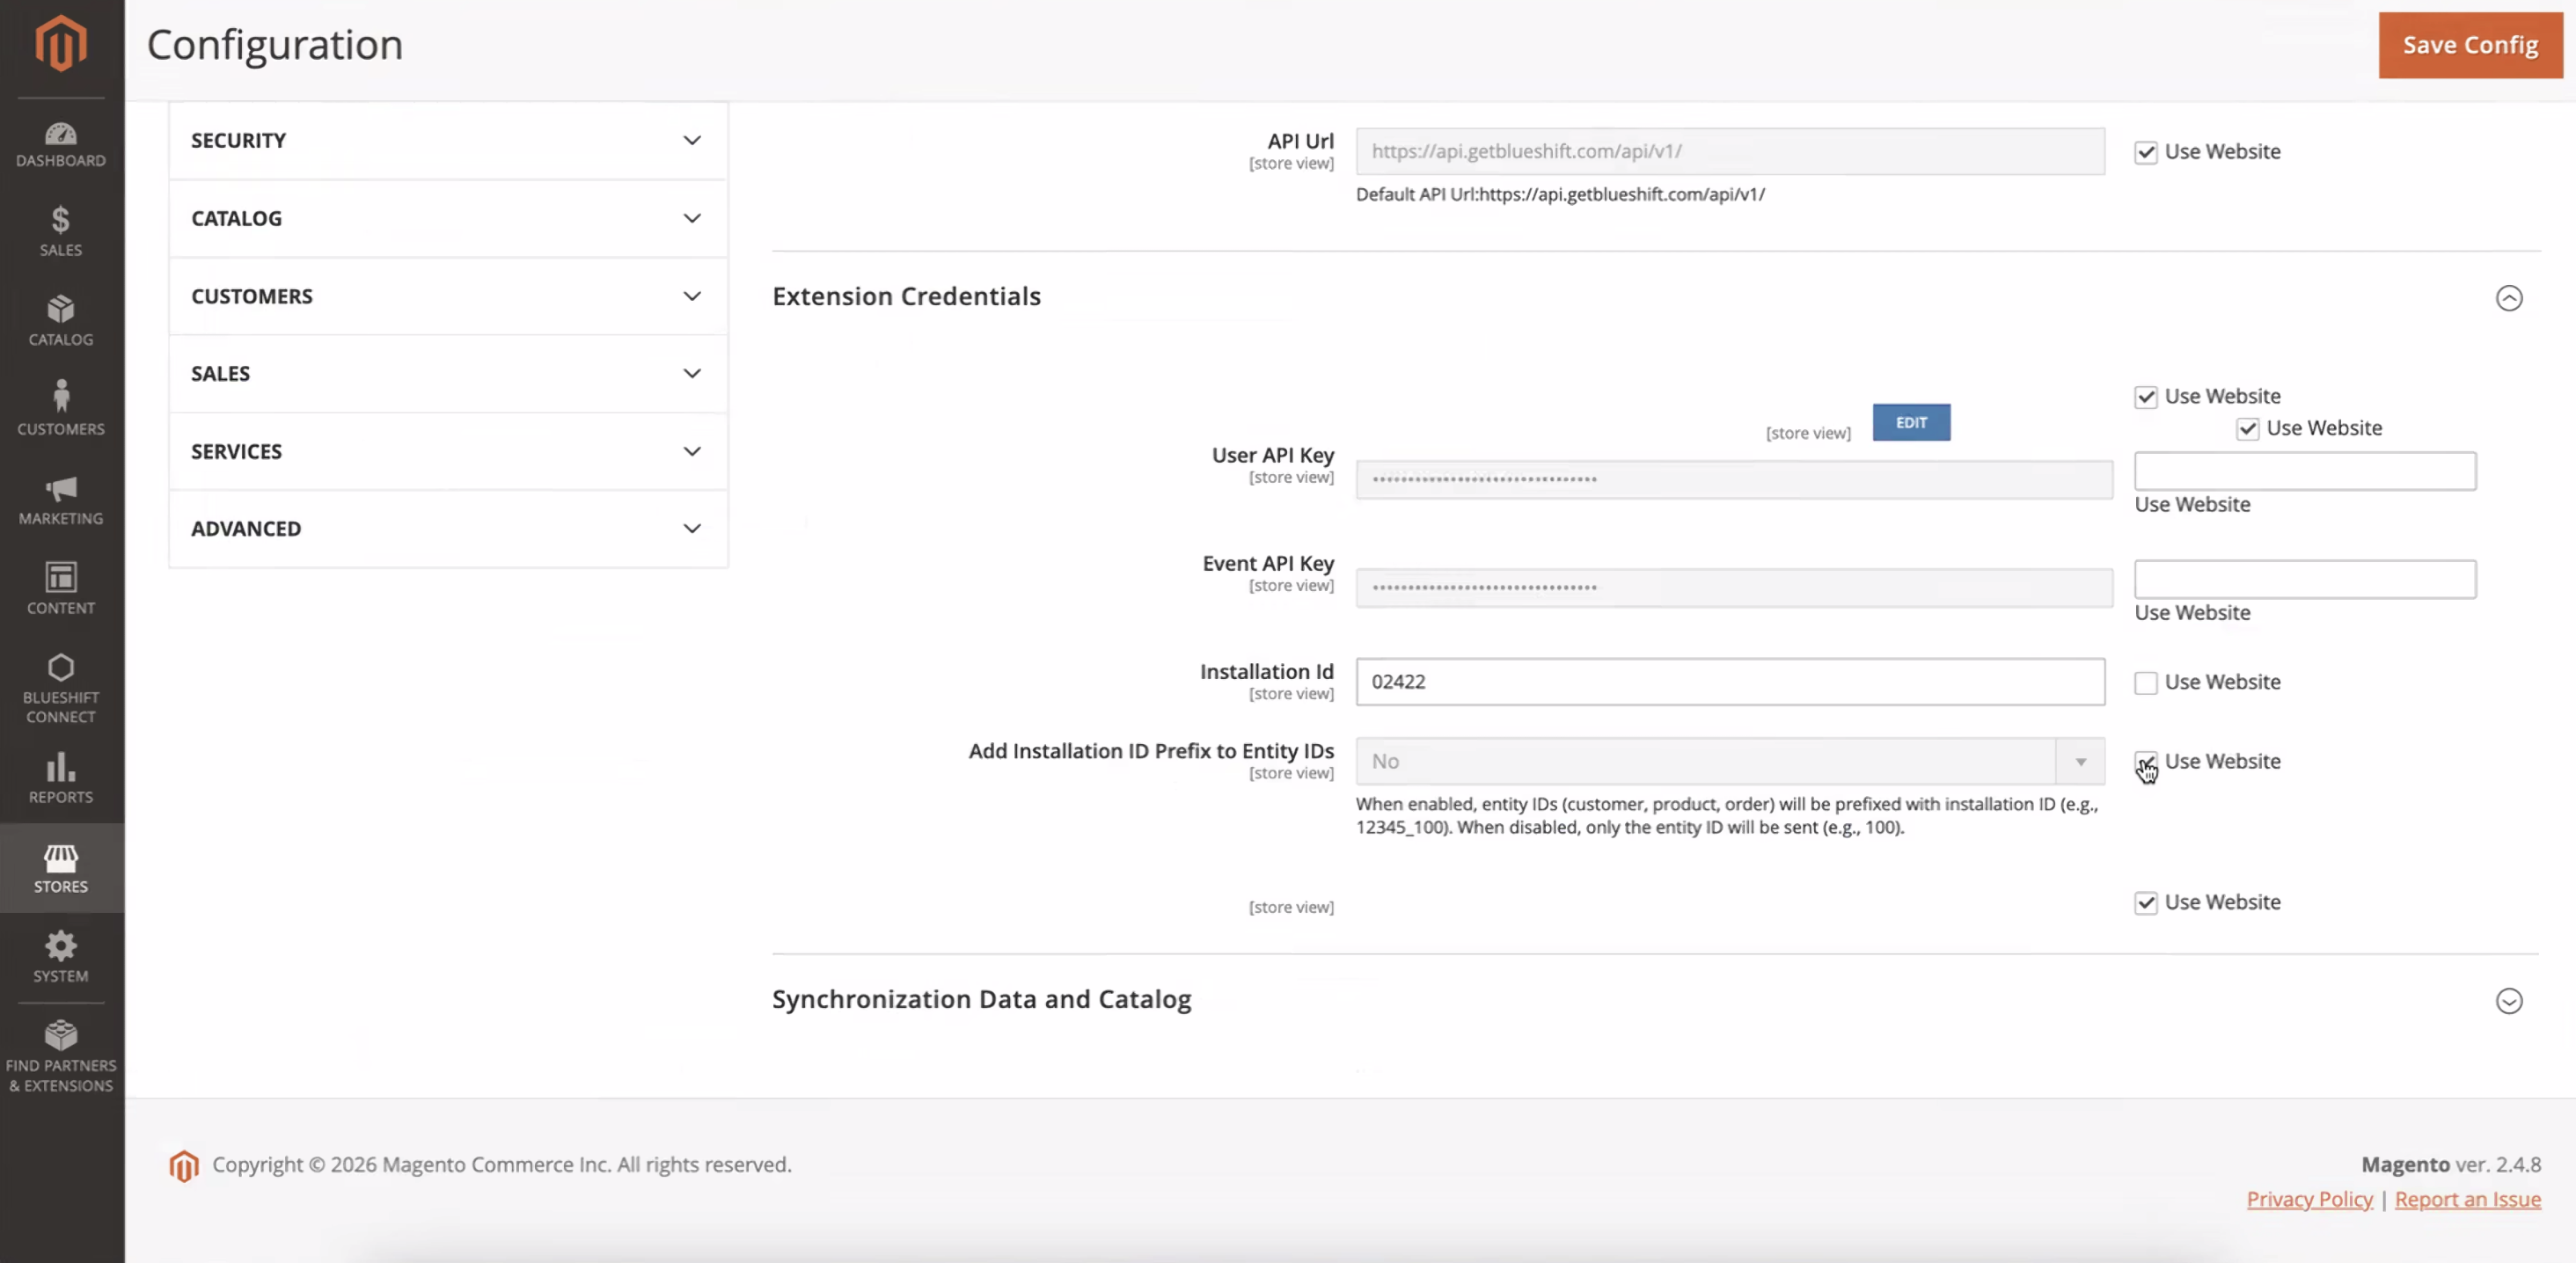Click the API Url input field
Viewport: 2576px width, 1263px height.
tap(1730, 152)
